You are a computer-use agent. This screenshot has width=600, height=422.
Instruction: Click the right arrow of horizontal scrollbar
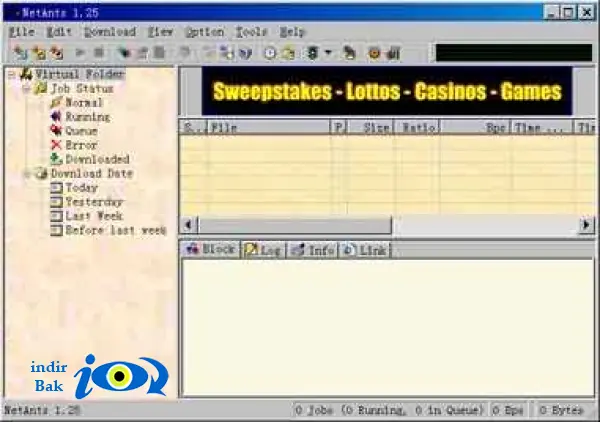(586, 225)
